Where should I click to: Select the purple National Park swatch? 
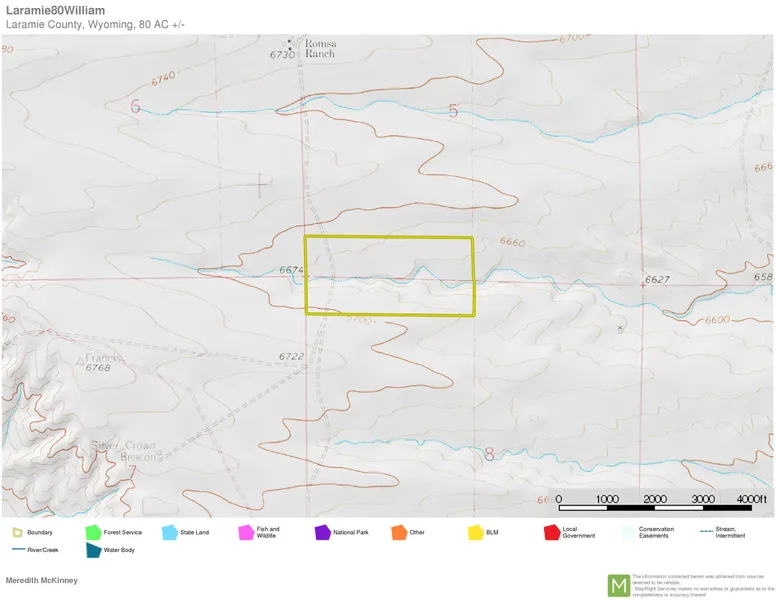point(322,533)
